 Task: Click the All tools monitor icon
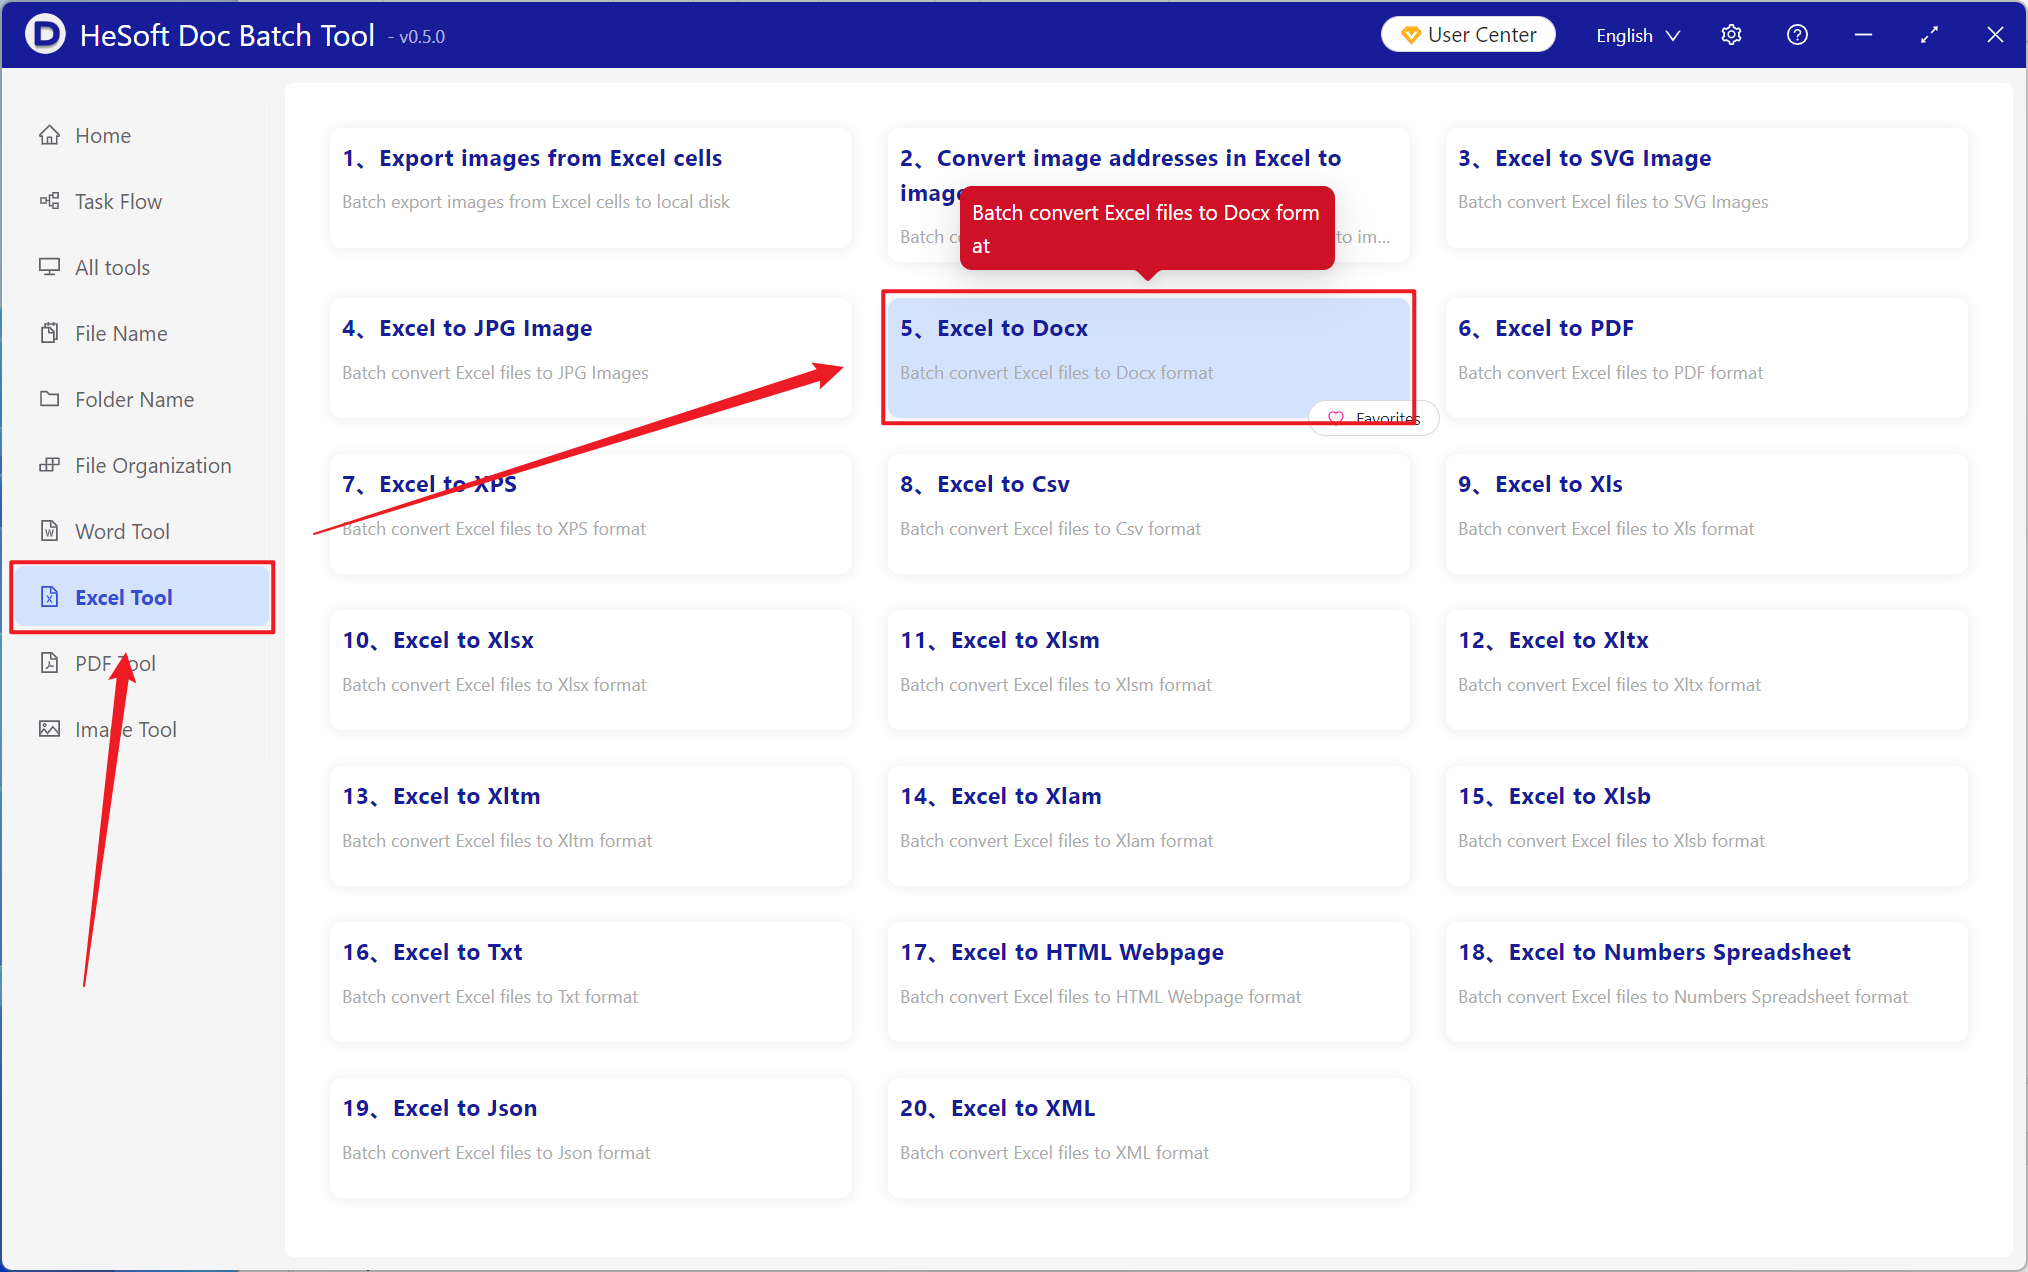click(x=49, y=267)
